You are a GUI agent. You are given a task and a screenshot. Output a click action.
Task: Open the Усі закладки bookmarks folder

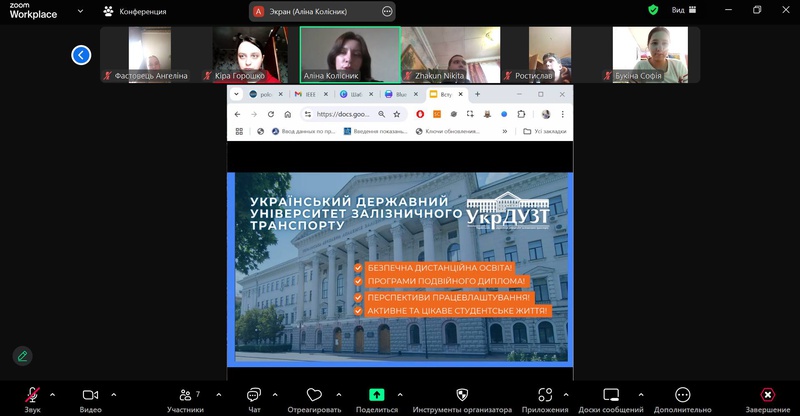[x=545, y=131]
